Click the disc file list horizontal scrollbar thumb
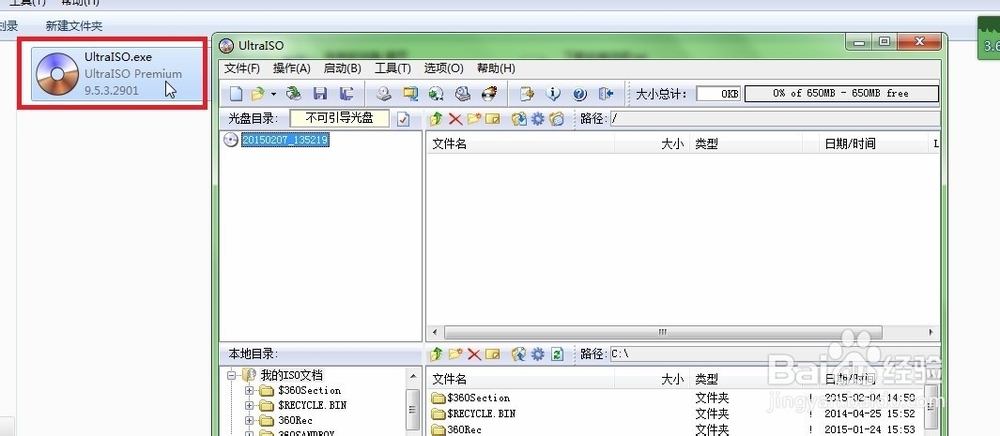This screenshot has width=1000, height=436. 663,333
